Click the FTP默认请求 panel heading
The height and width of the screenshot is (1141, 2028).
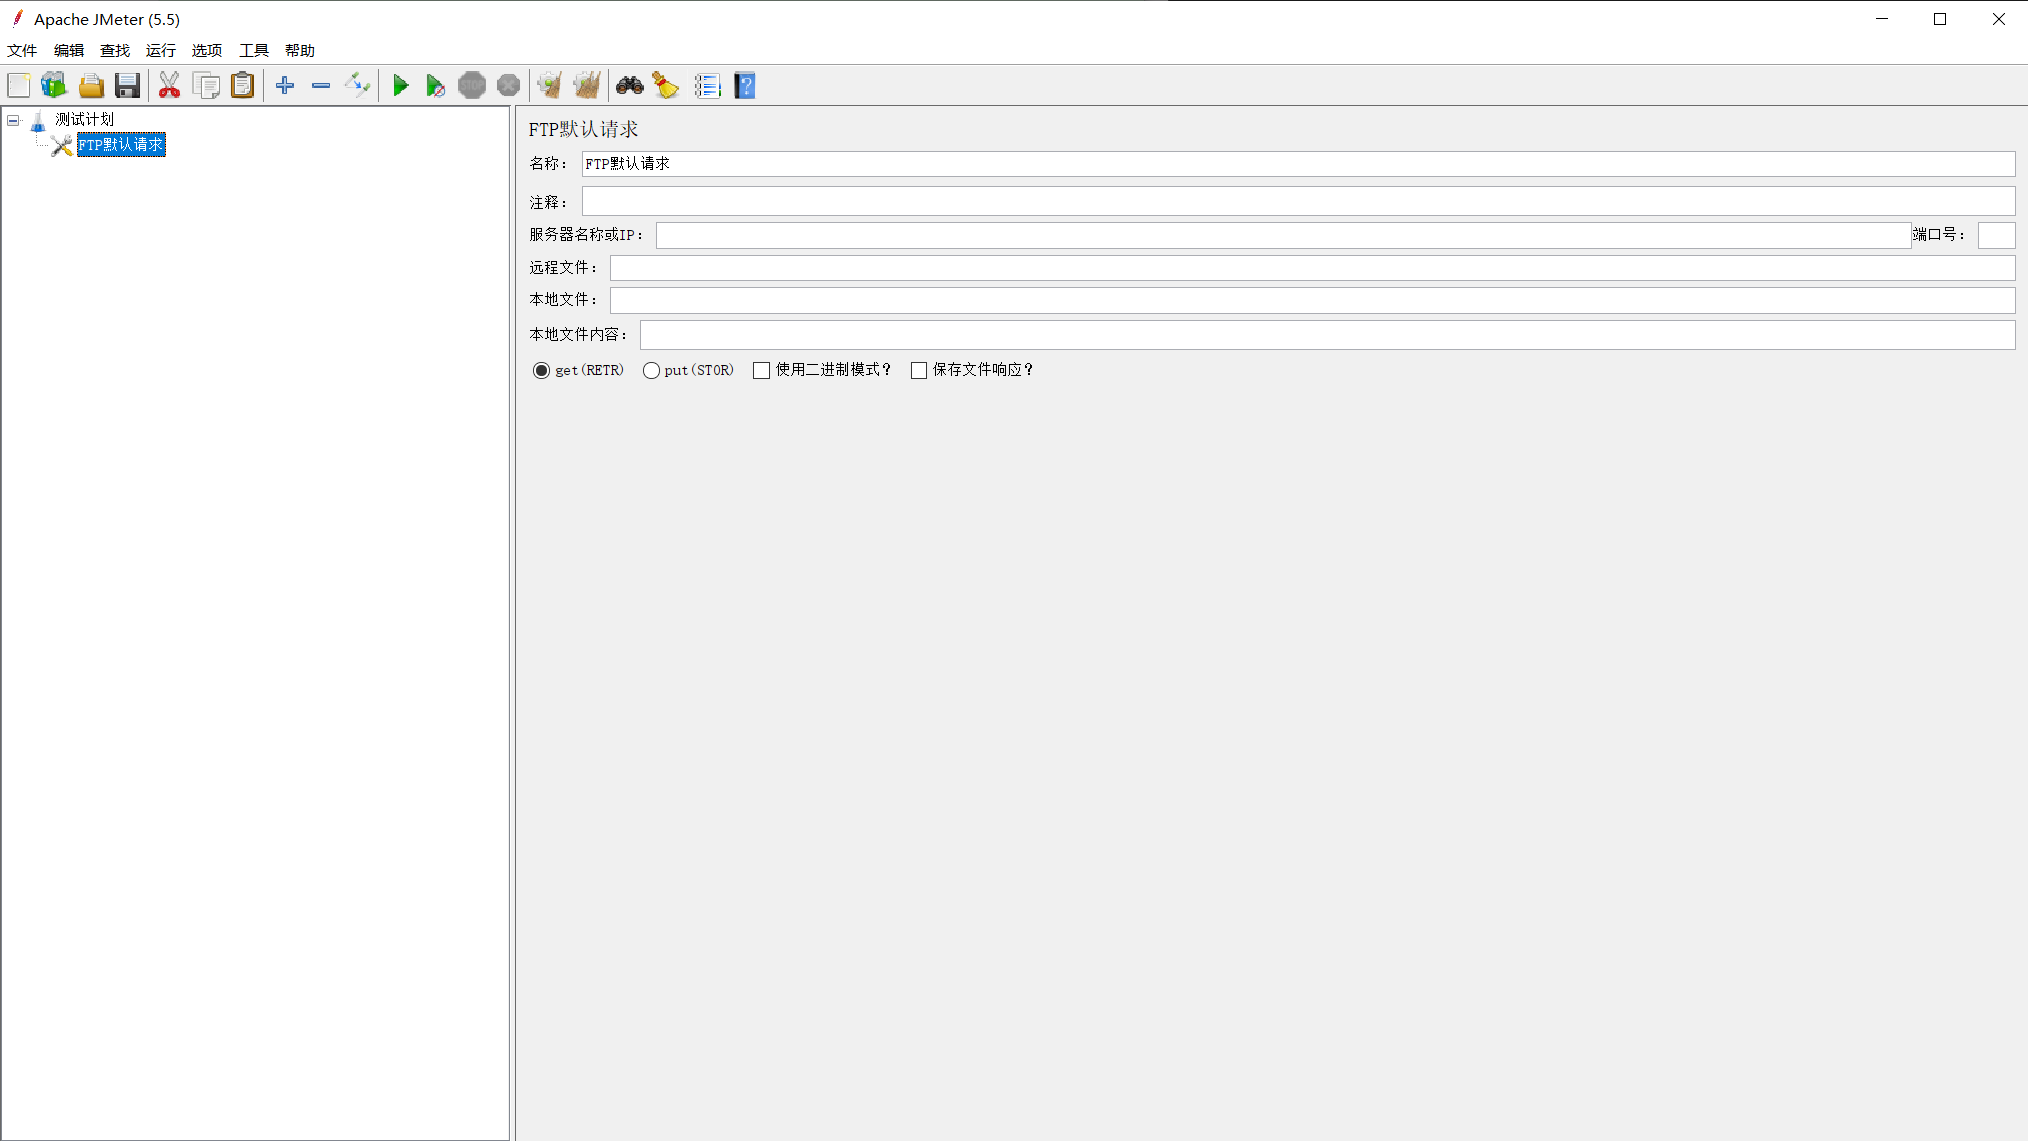click(x=583, y=129)
